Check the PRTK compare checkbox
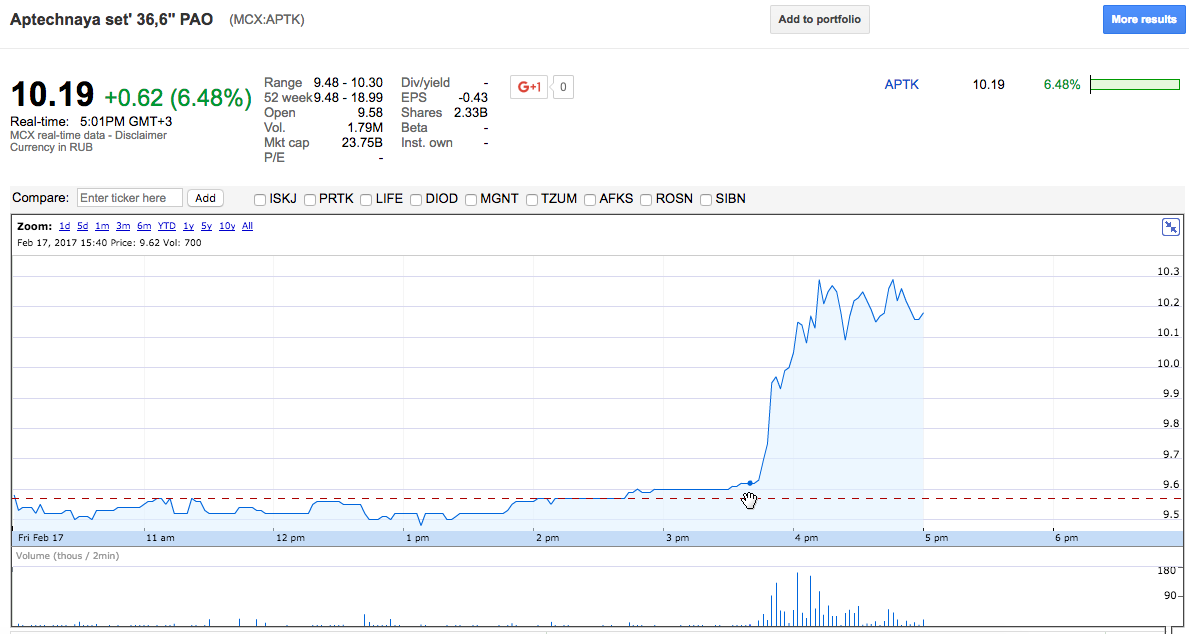The height and width of the screenshot is (634, 1189). pyautogui.click(x=309, y=199)
